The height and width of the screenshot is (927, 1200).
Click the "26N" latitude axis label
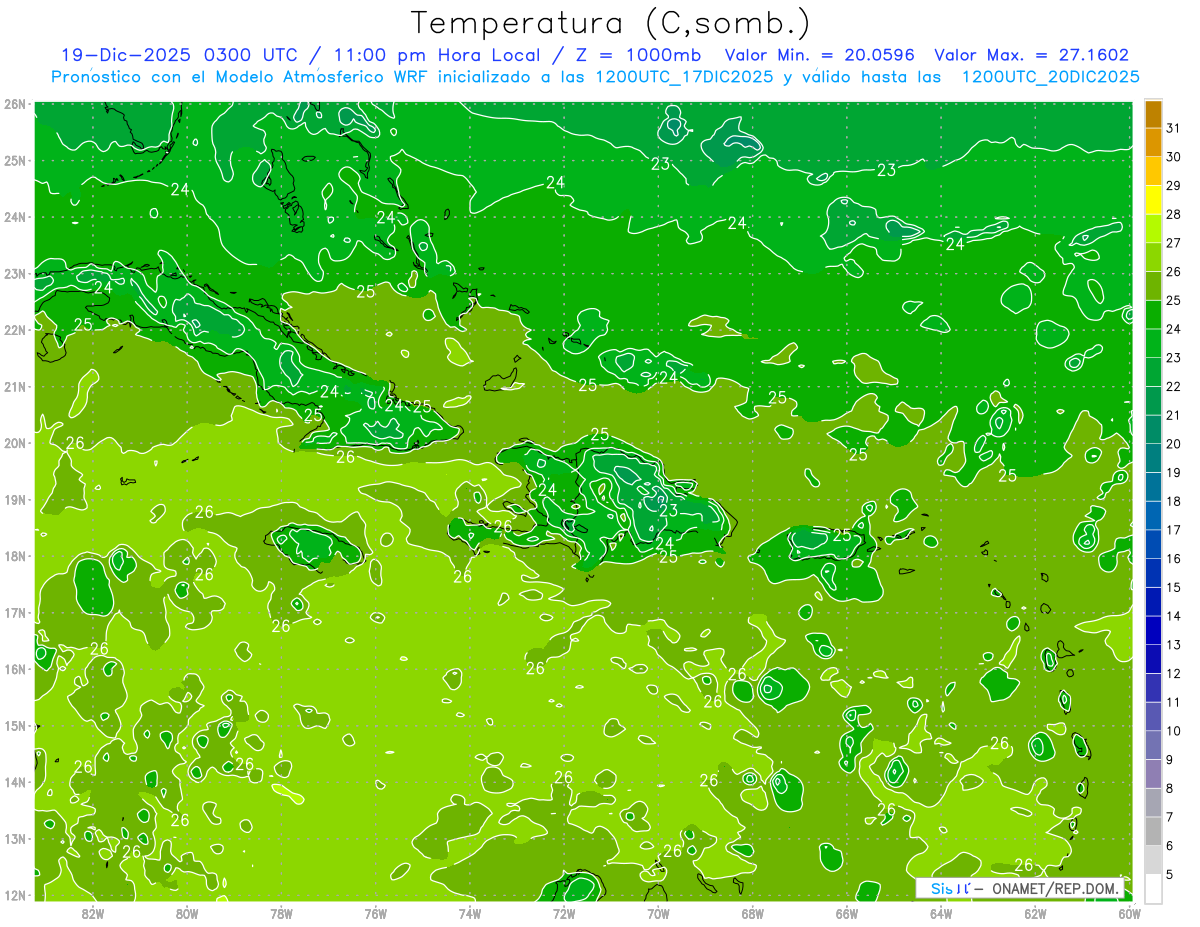pos(15,104)
